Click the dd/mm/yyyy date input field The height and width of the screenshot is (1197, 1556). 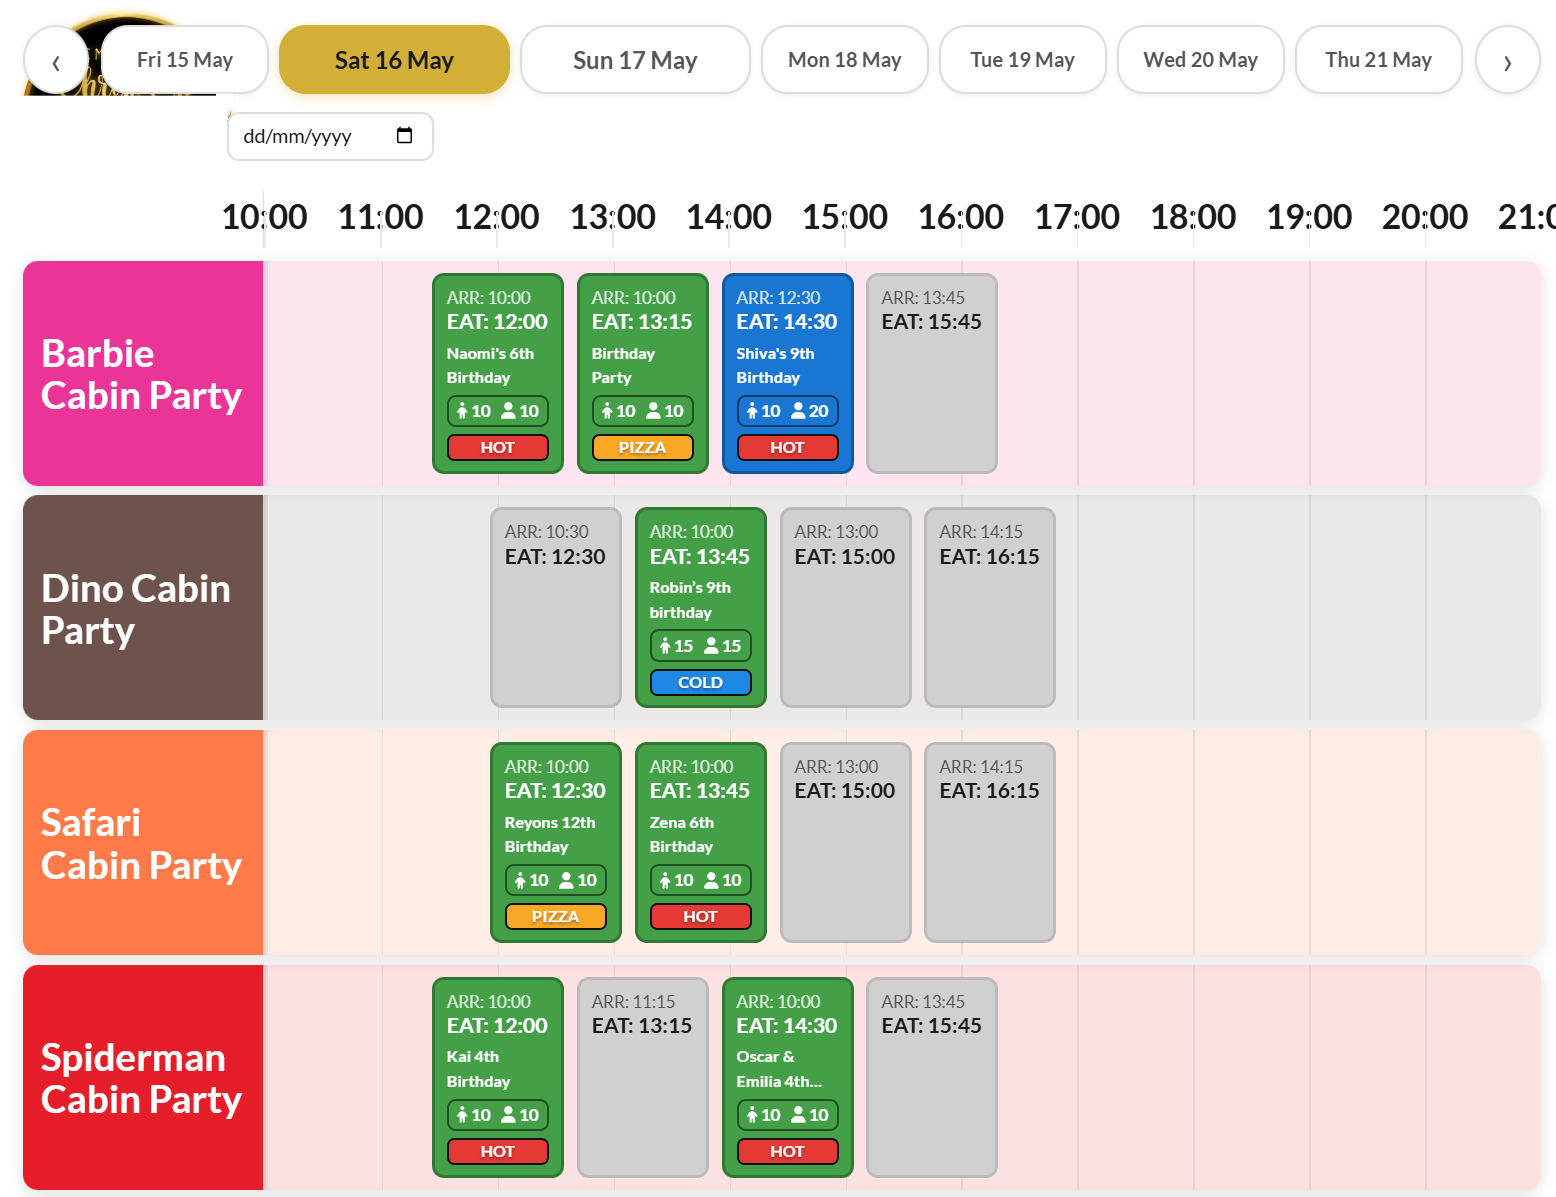(330, 136)
